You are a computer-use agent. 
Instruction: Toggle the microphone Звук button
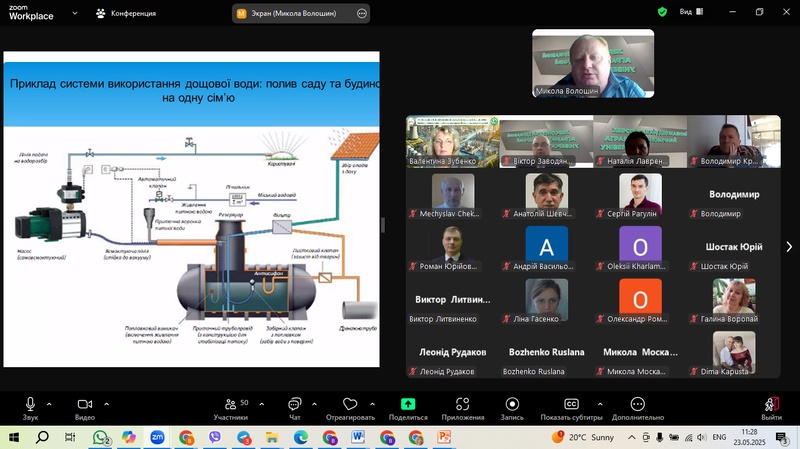[x=30, y=404]
